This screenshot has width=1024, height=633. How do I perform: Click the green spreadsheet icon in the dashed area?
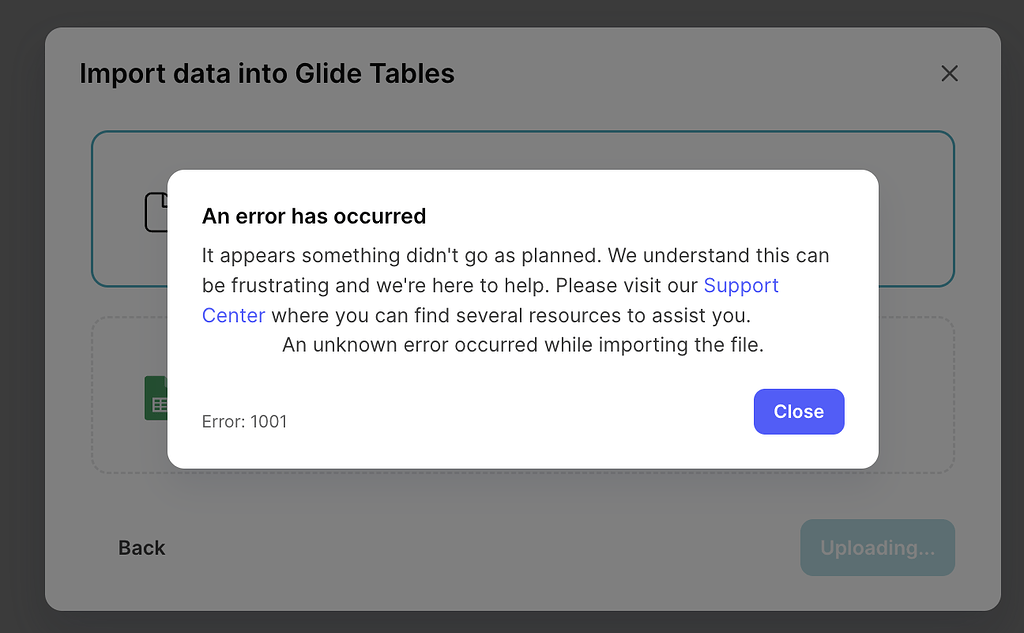pyautogui.click(x=157, y=397)
